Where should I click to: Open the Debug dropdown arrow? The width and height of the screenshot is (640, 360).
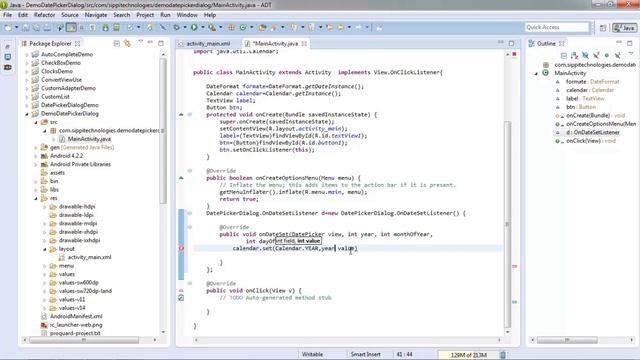click(185, 27)
